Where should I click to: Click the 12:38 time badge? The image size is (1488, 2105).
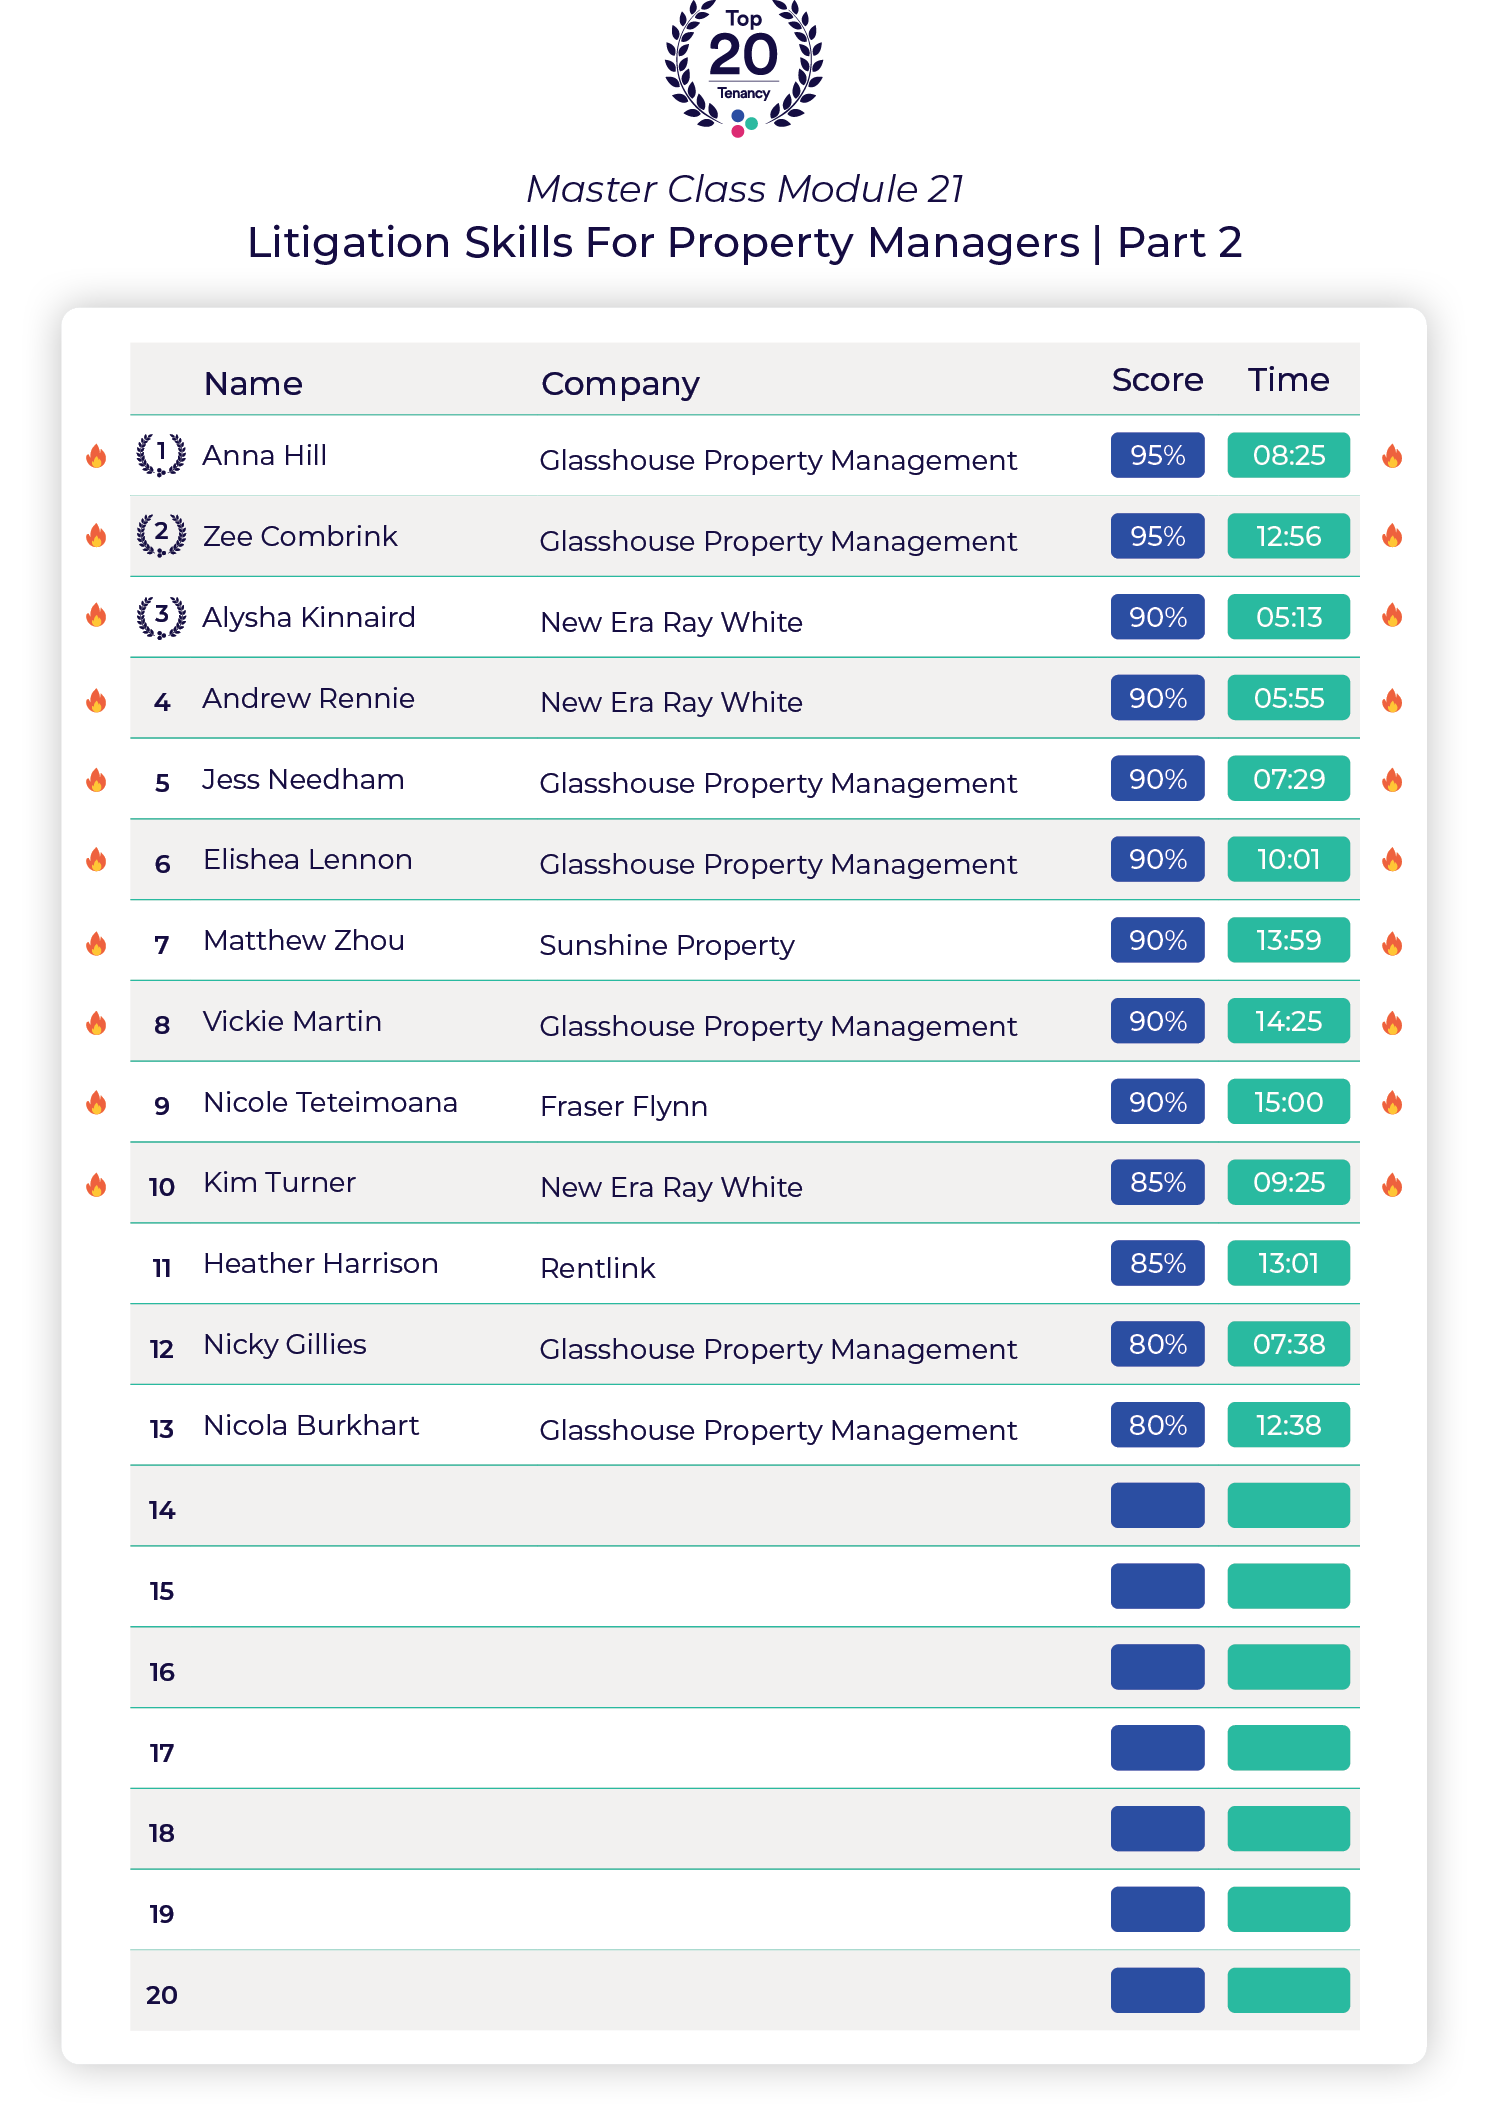pyautogui.click(x=1288, y=1425)
